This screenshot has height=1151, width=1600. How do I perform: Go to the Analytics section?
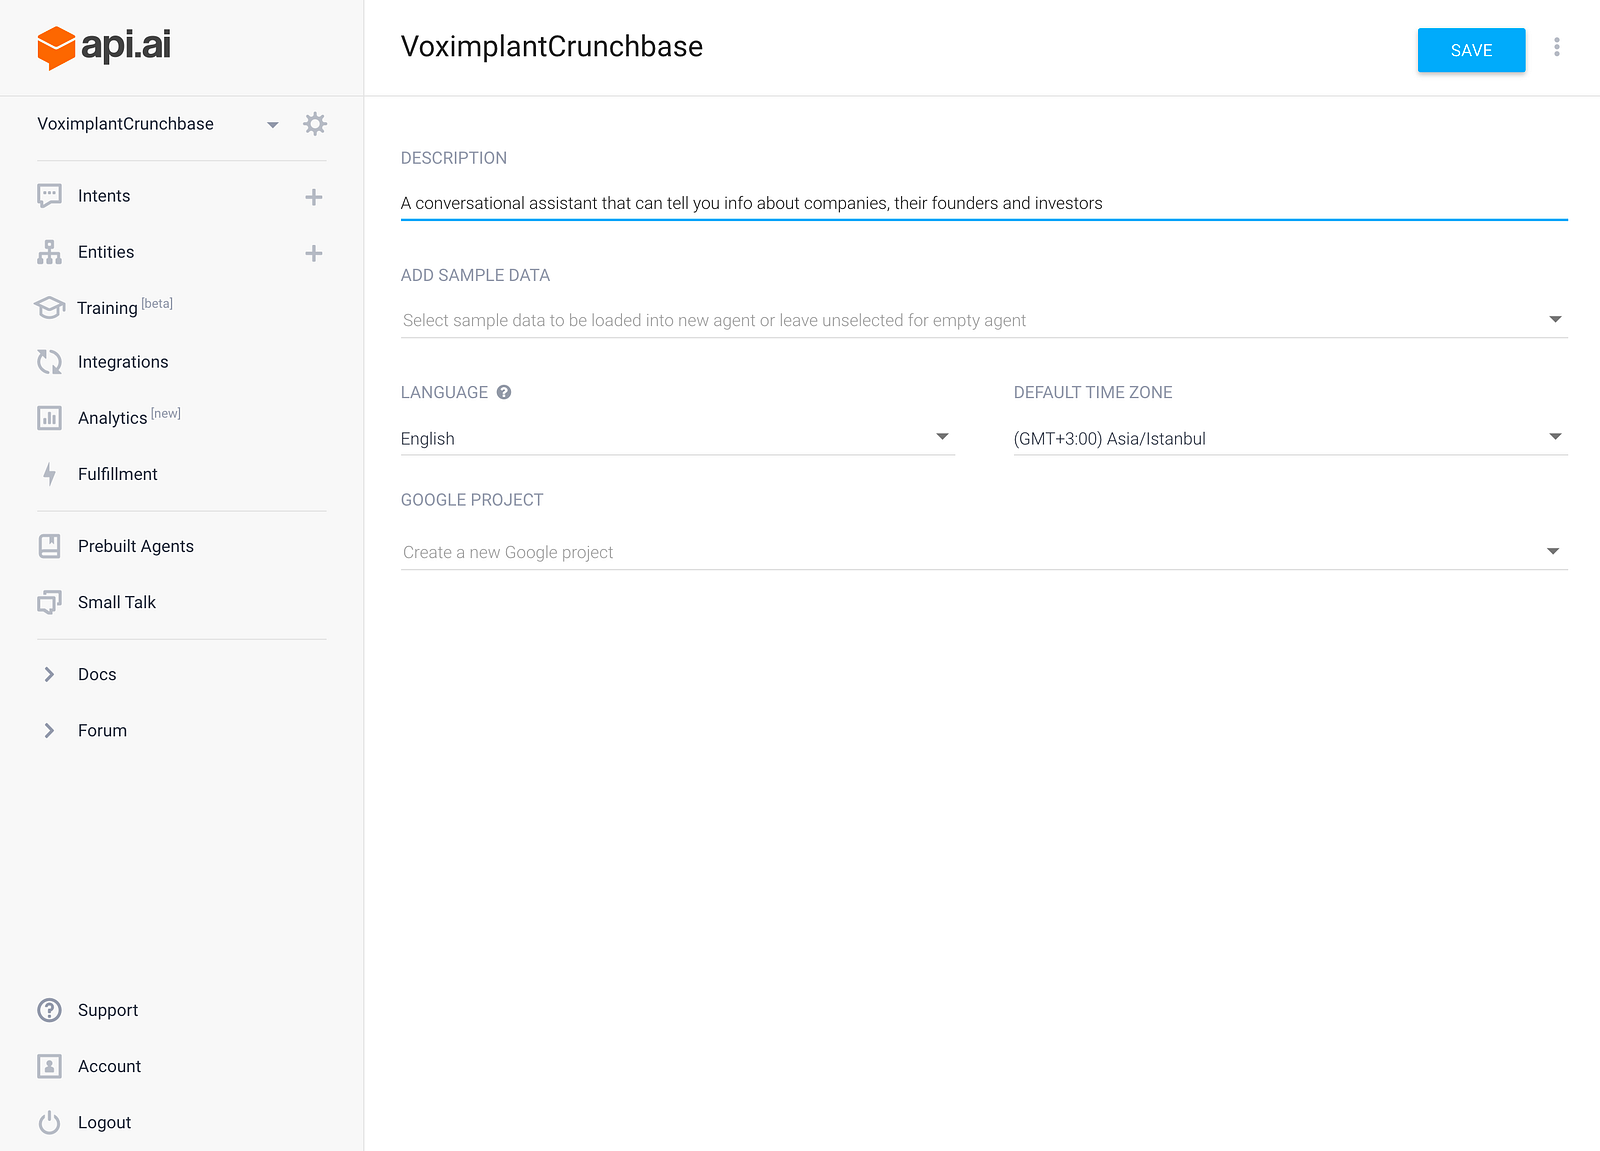click(112, 418)
